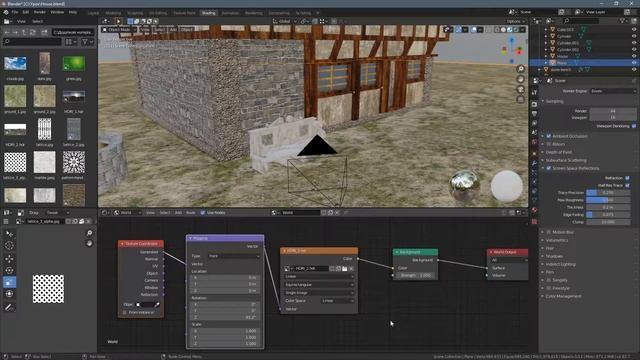This screenshot has height=360, width=640.
Task: Click the viewport pan hand gizmo
Action: [x=520, y=79]
